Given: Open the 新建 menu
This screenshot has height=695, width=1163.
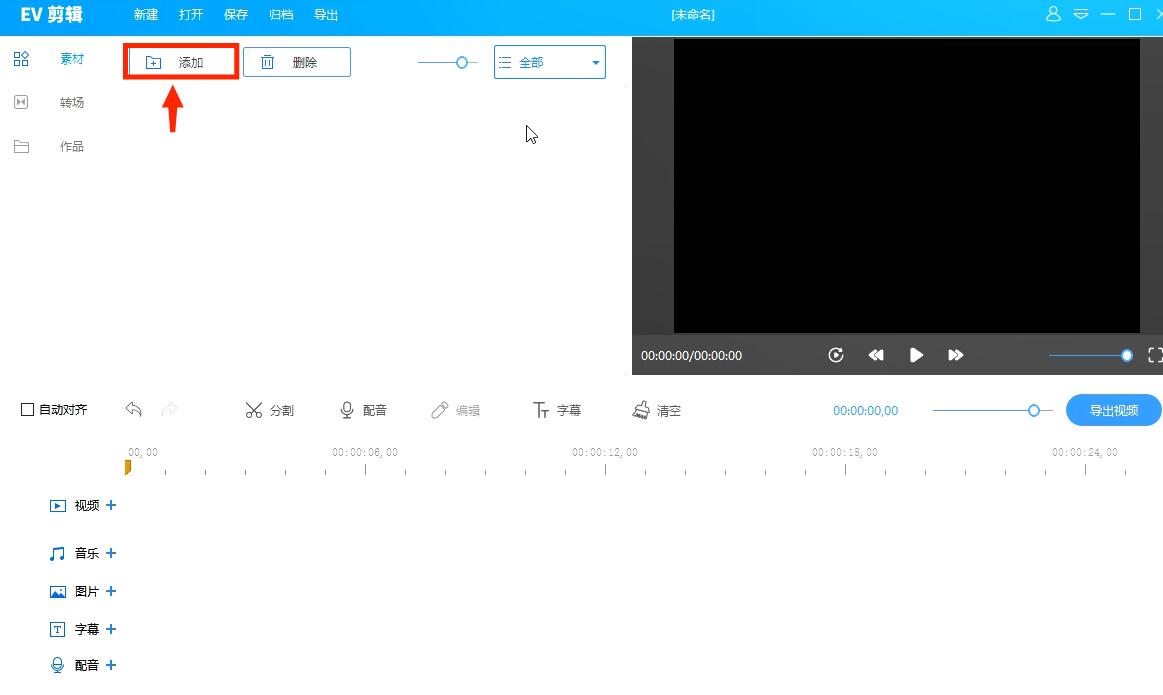Looking at the screenshot, I should [x=145, y=15].
